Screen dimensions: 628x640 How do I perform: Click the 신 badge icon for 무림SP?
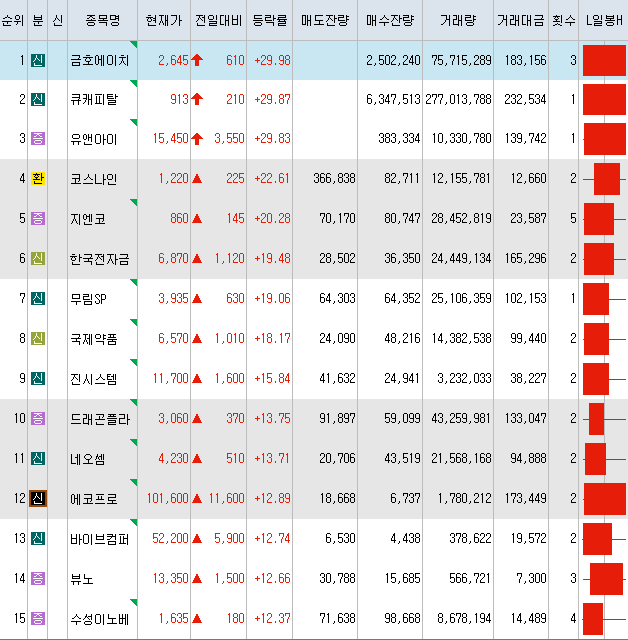point(38,298)
